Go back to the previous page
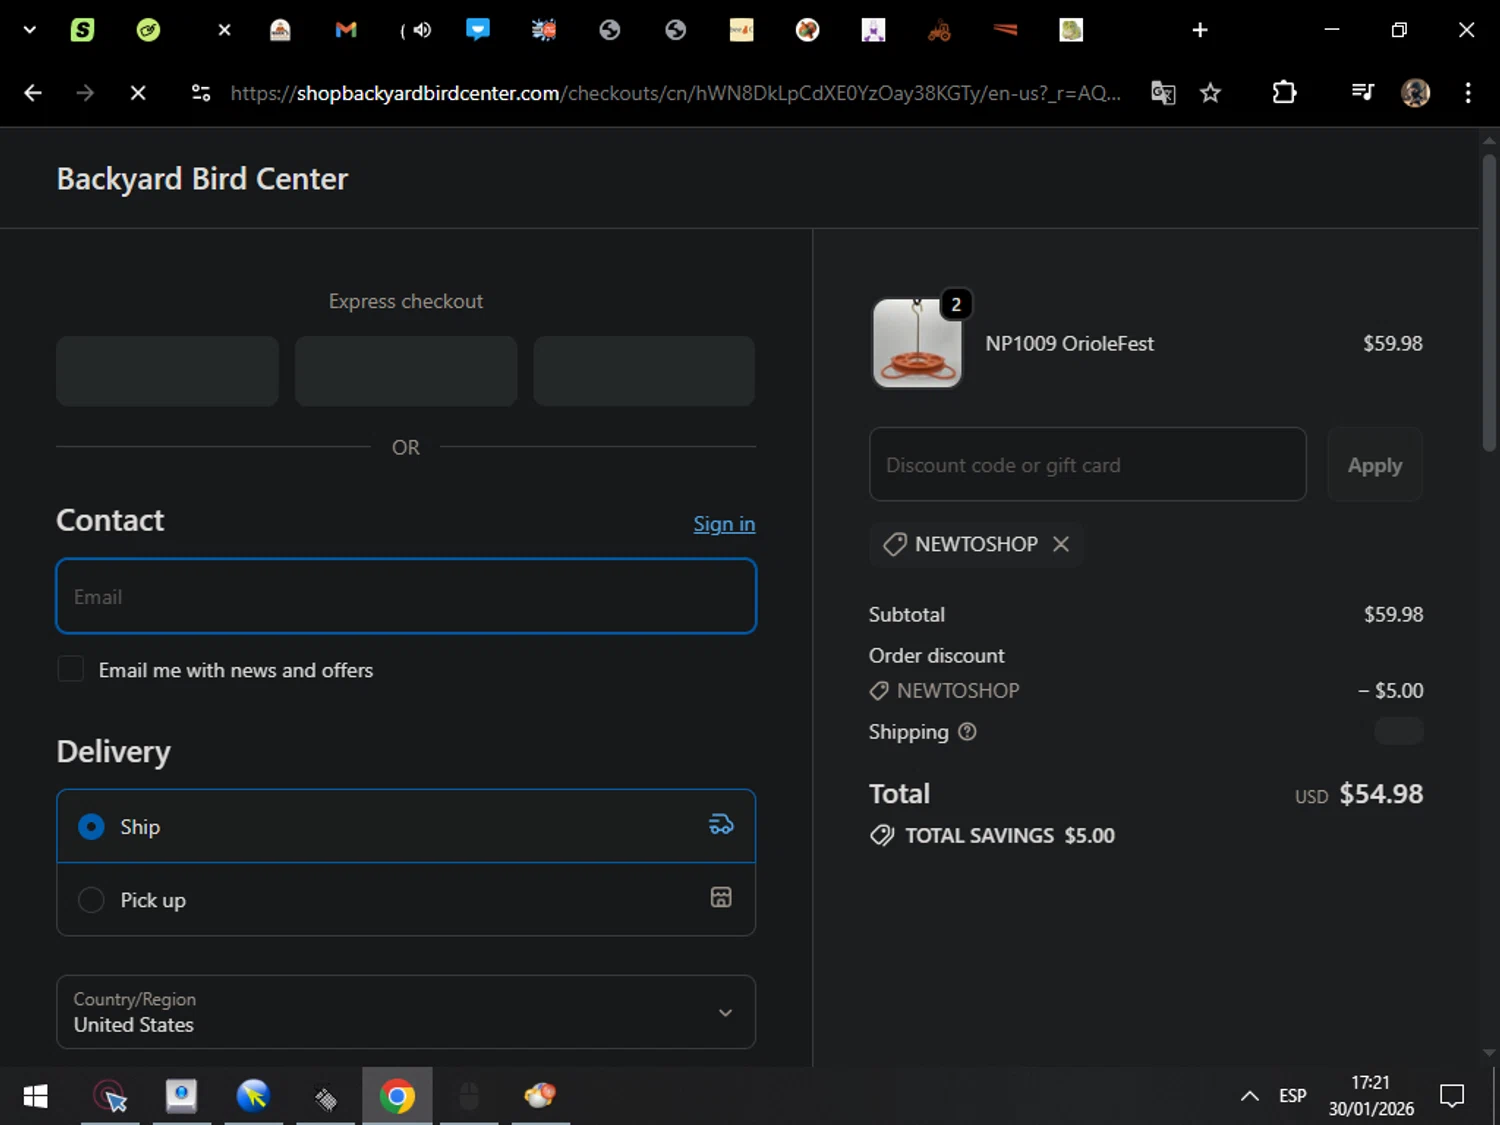Image resolution: width=1500 pixels, height=1125 pixels. click(x=33, y=93)
